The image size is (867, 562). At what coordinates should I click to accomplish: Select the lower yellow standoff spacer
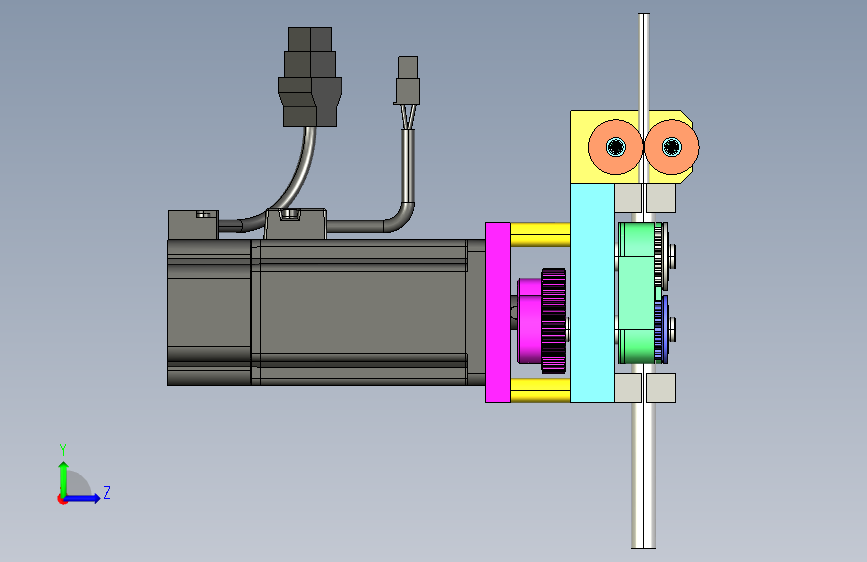coord(540,390)
